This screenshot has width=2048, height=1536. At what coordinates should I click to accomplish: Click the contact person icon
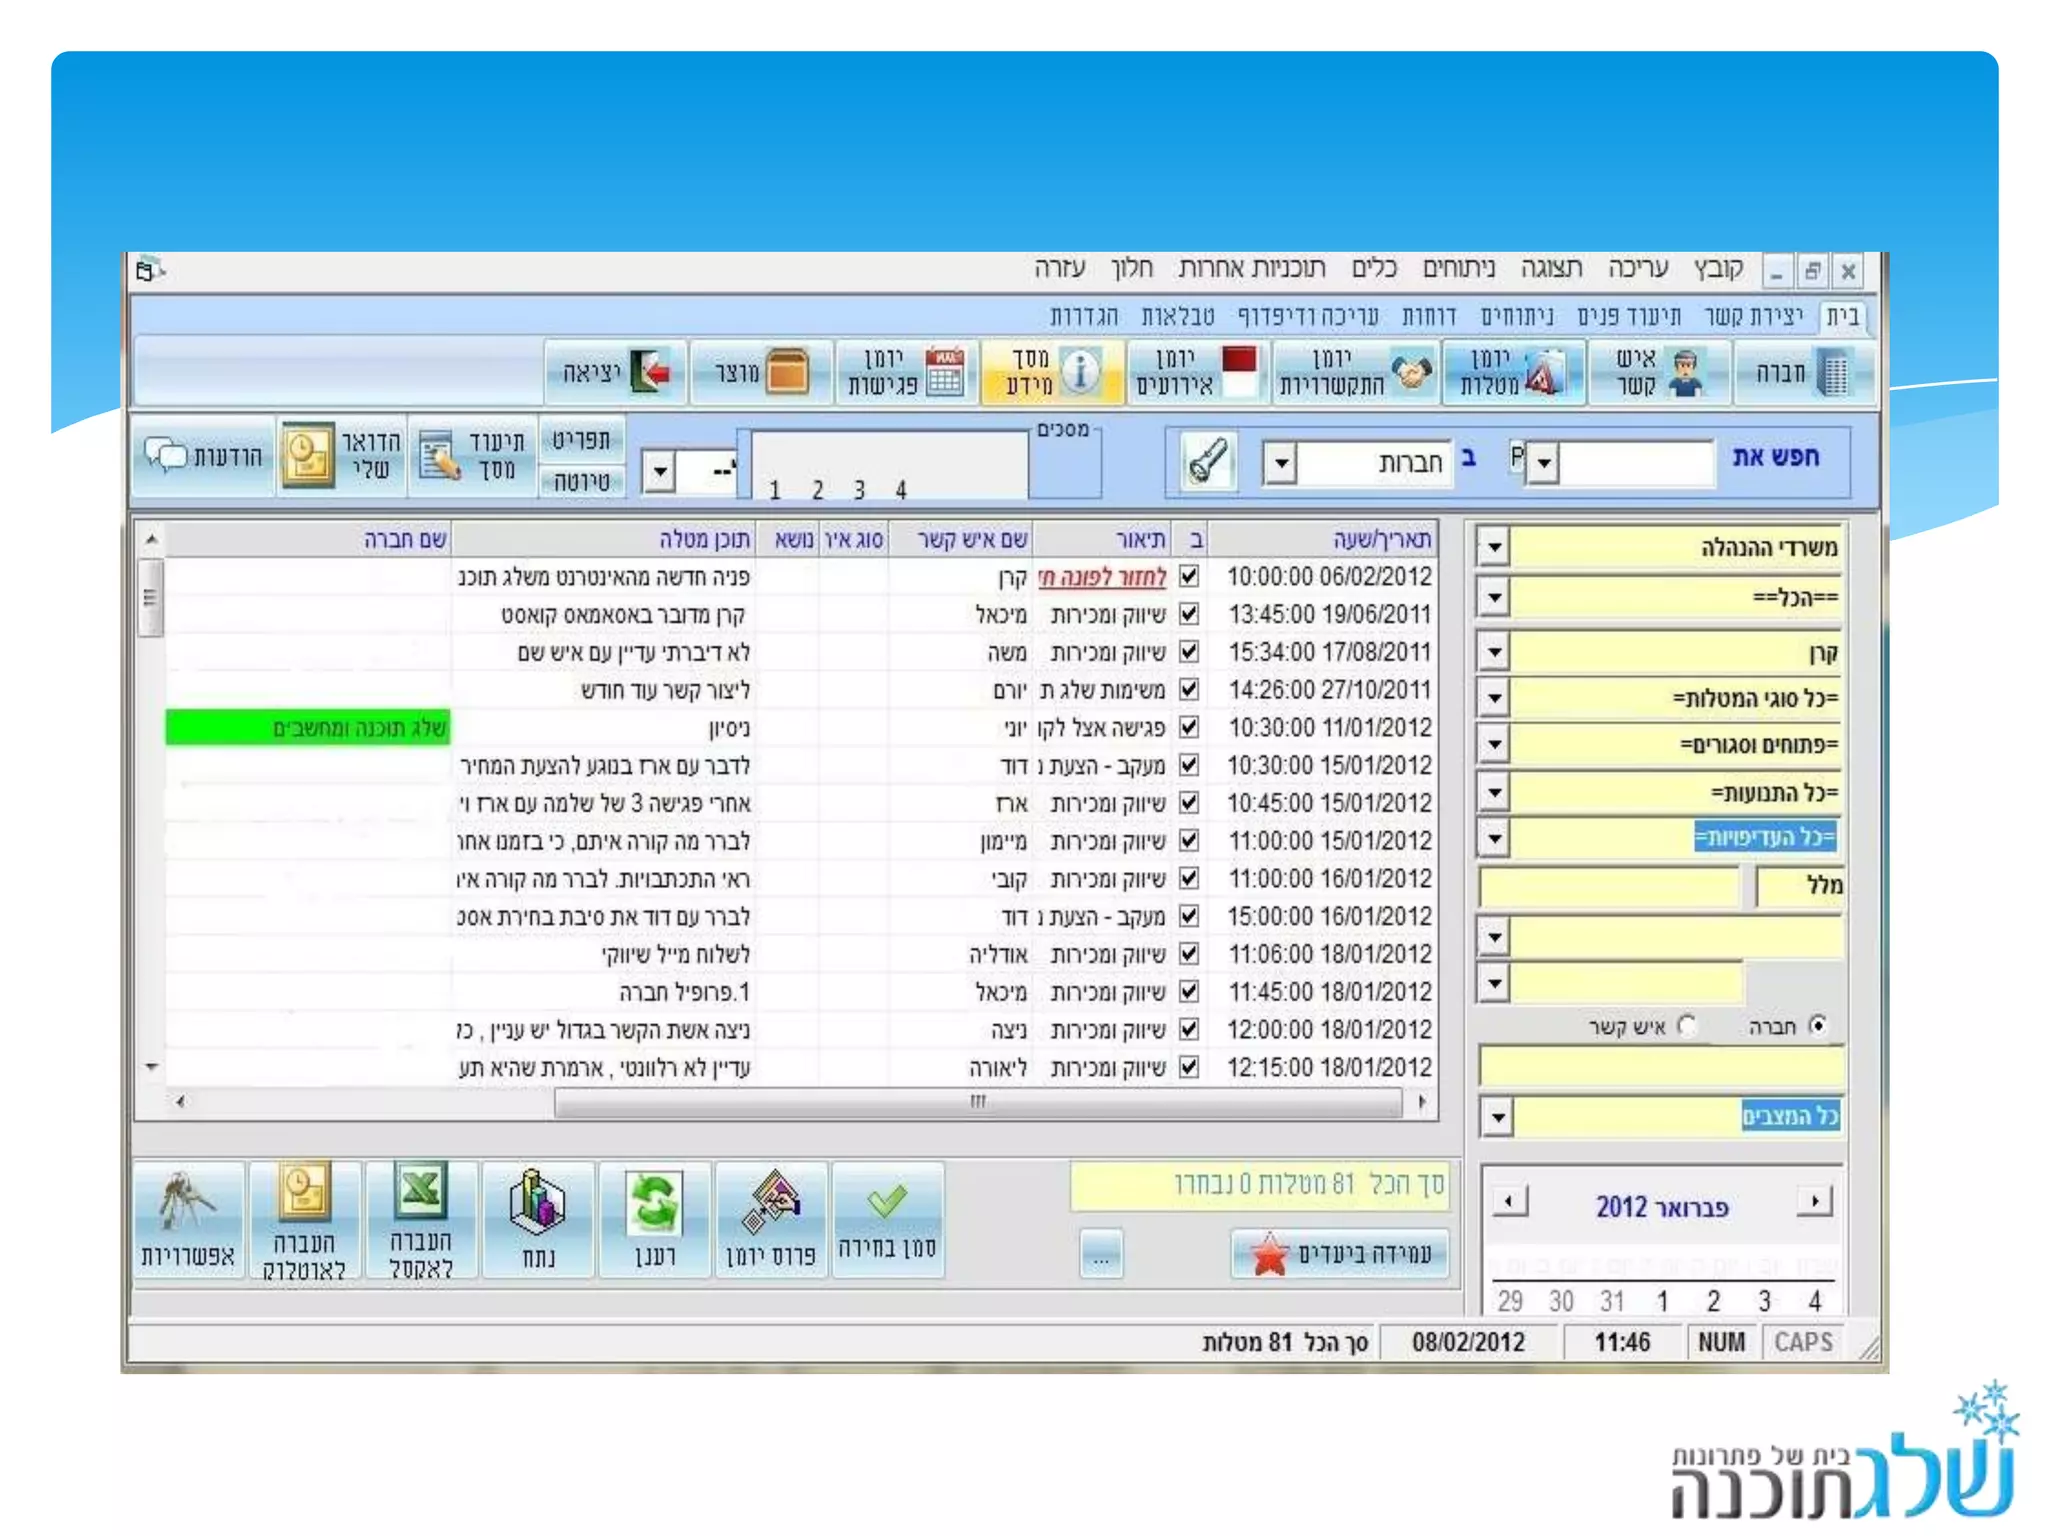coord(1686,373)
